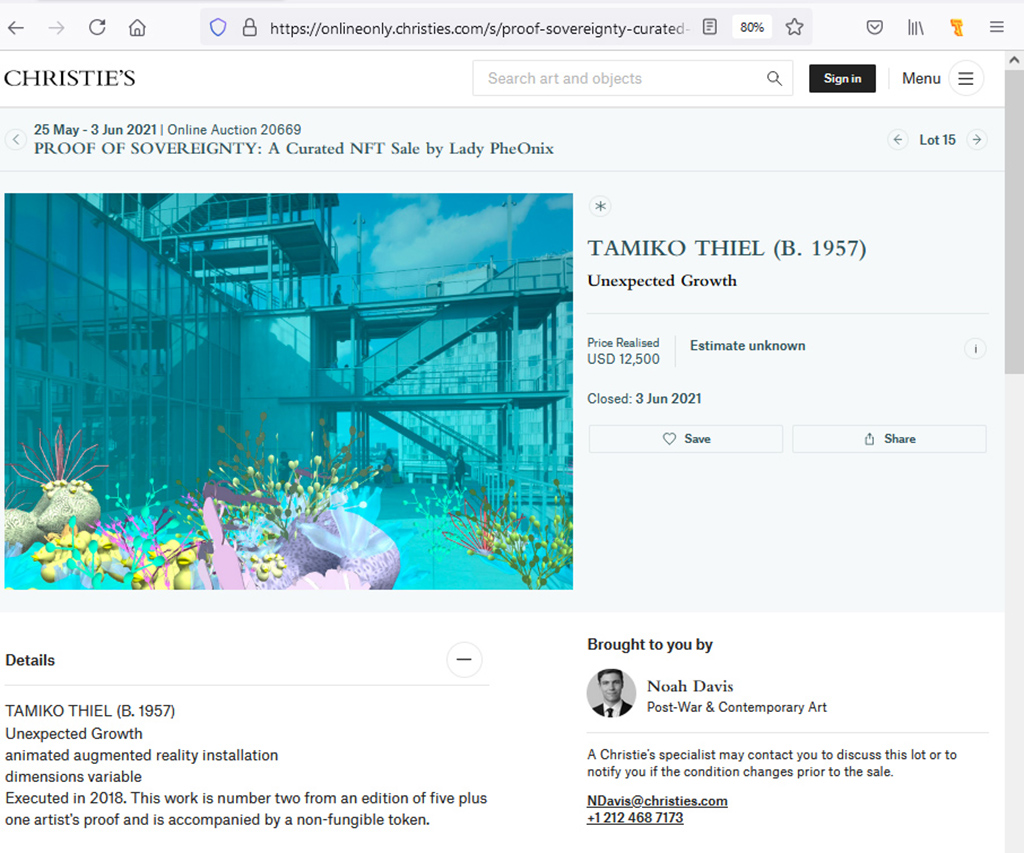
Task: Open Christie's hamburger Menu
Action: coord(966,78)
